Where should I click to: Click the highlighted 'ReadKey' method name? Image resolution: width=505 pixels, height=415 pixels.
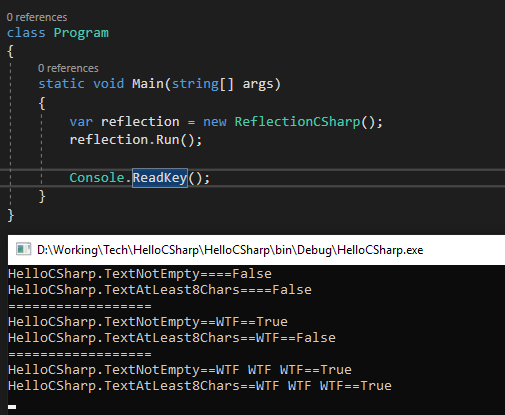(x=160, y=178)
